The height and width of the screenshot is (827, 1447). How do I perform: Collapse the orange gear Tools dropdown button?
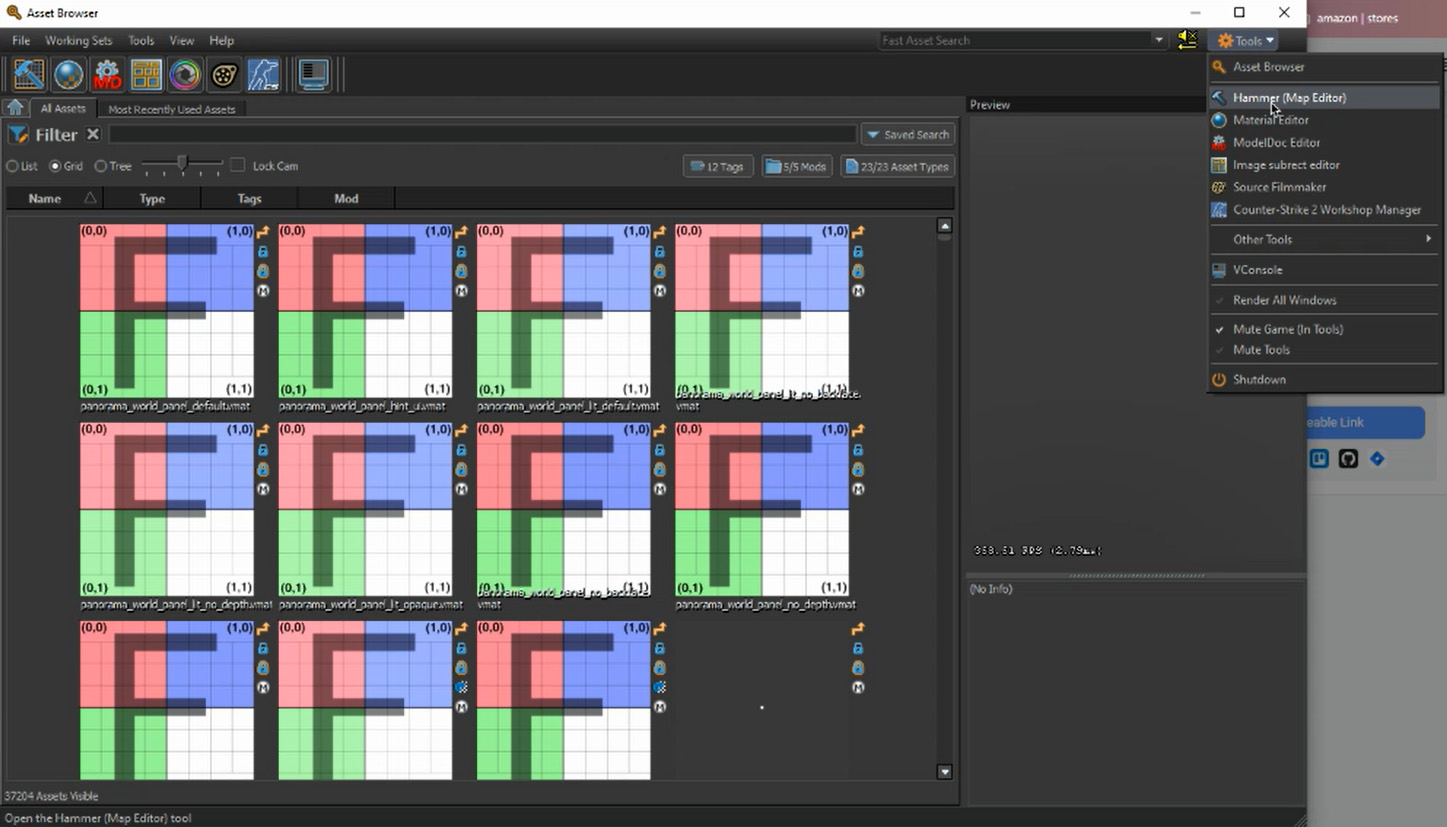[x=1245, y=41]
